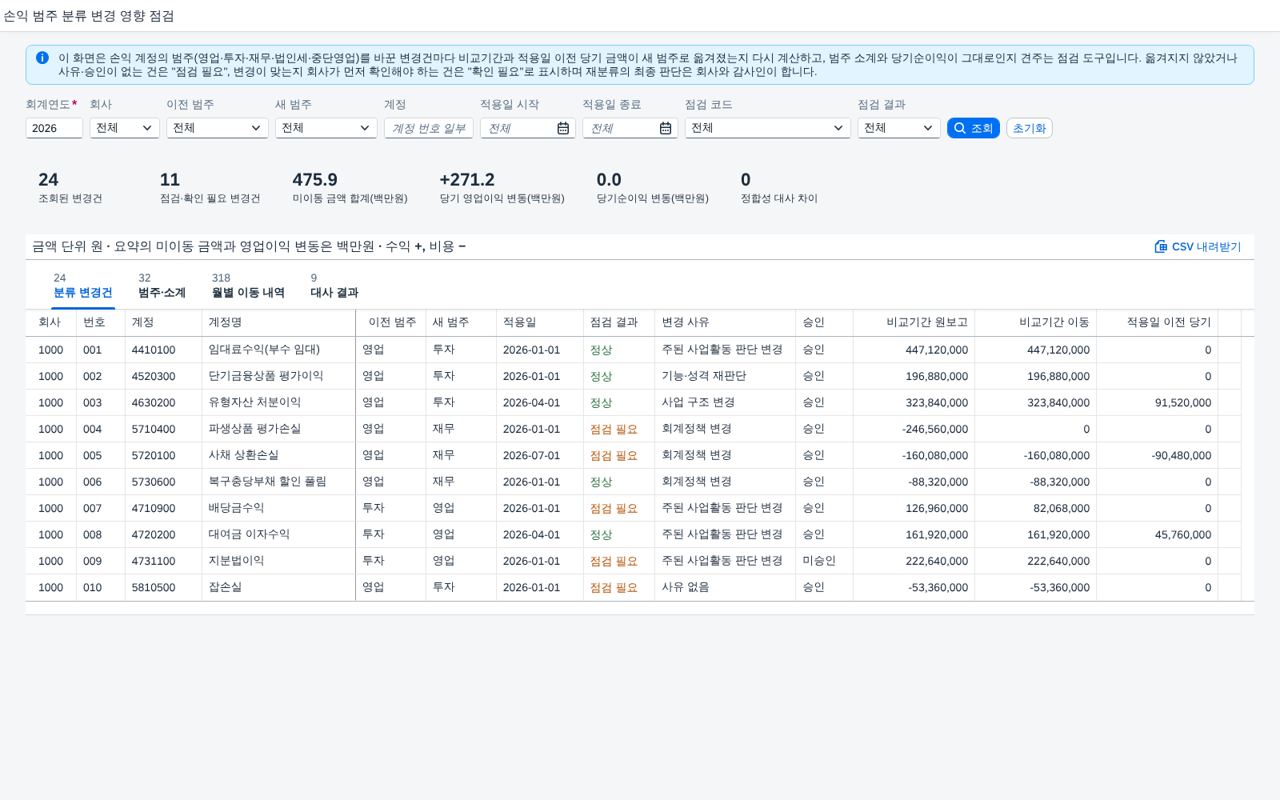
Task: Select the 유형자산 처분이익 account name
Action: coord(255,402)
